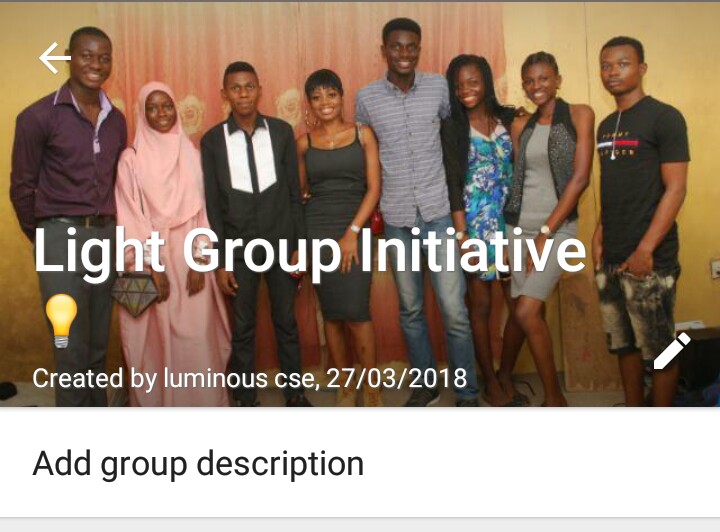Tap the Created by luminous cse line
Image resolution: width=720 pixels, height=532 pixels.
tap(249, 379)
